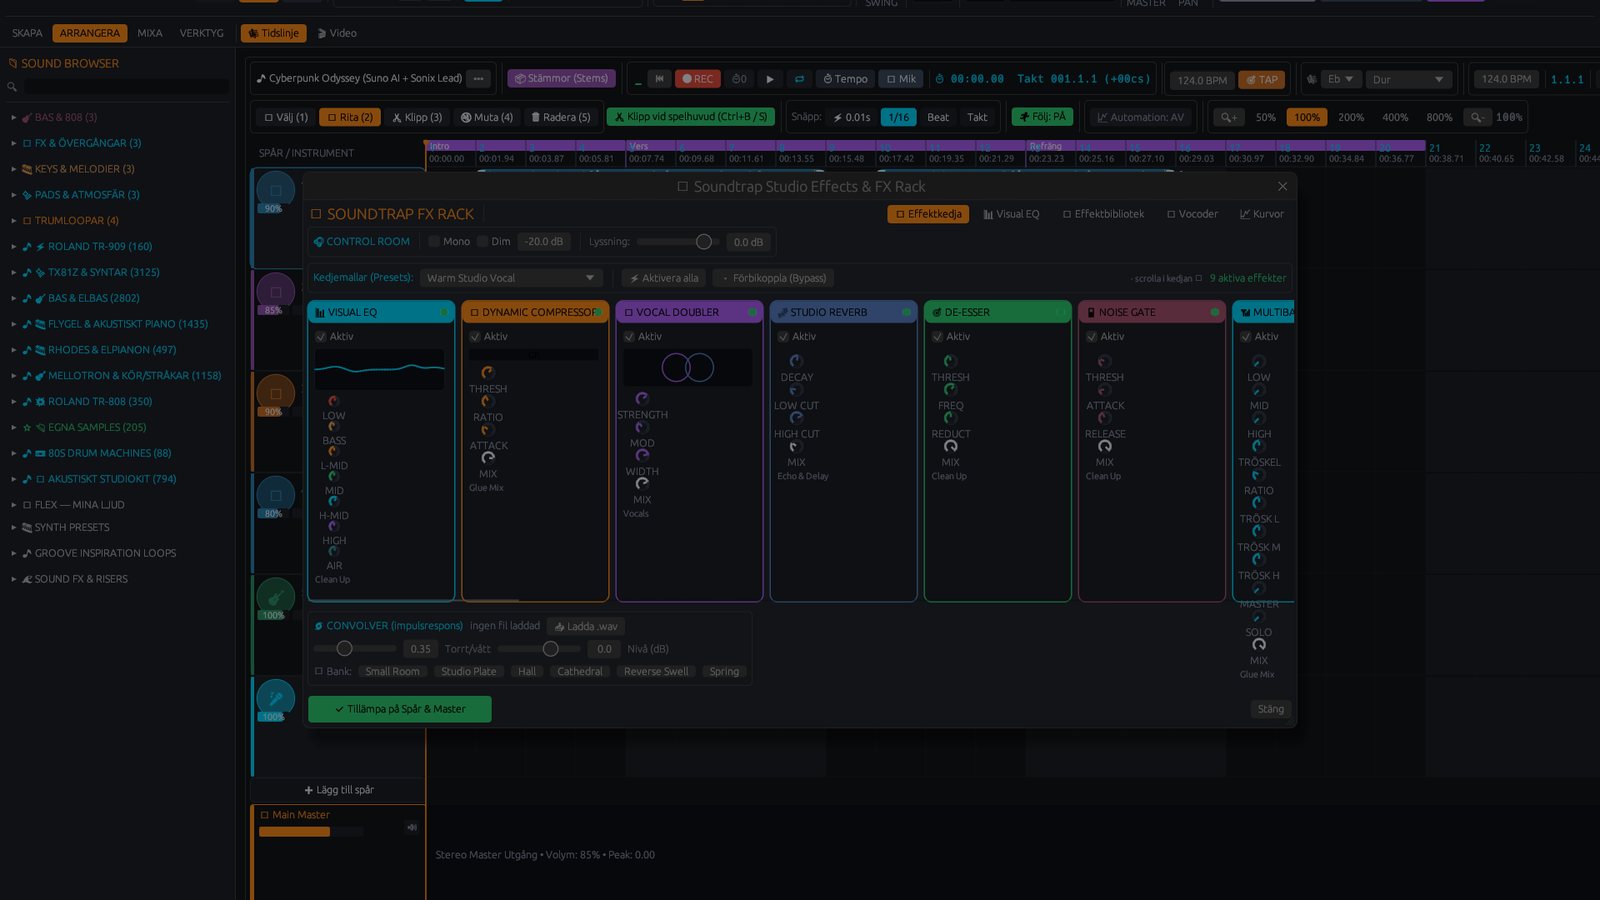Select the Cathedral impulse bank preset
Screen dimensions: 1600x900
pyautogui.click(x=580, y=671)
